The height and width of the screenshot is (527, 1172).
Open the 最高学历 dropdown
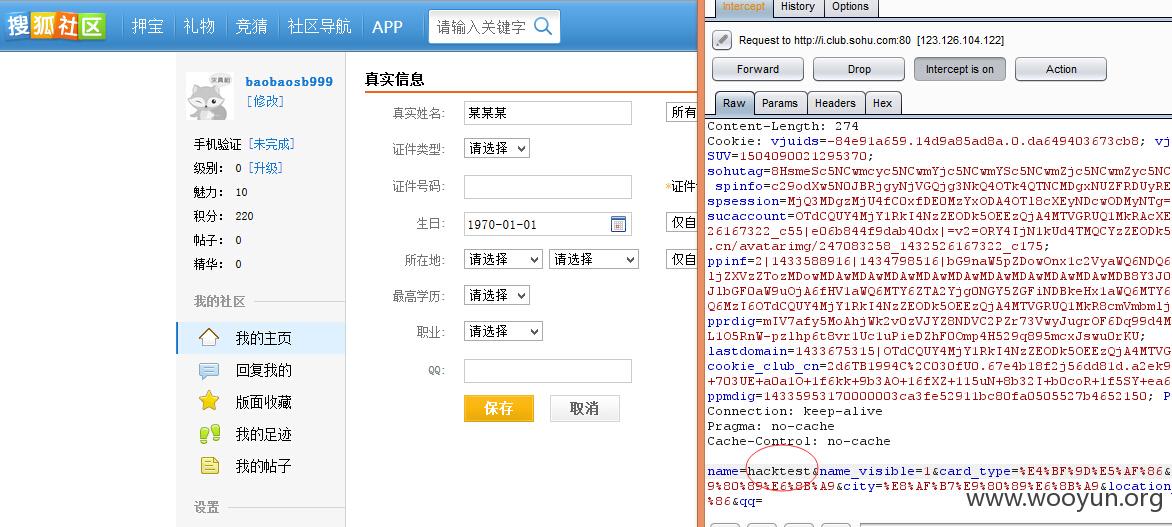(x=497, y=295)
